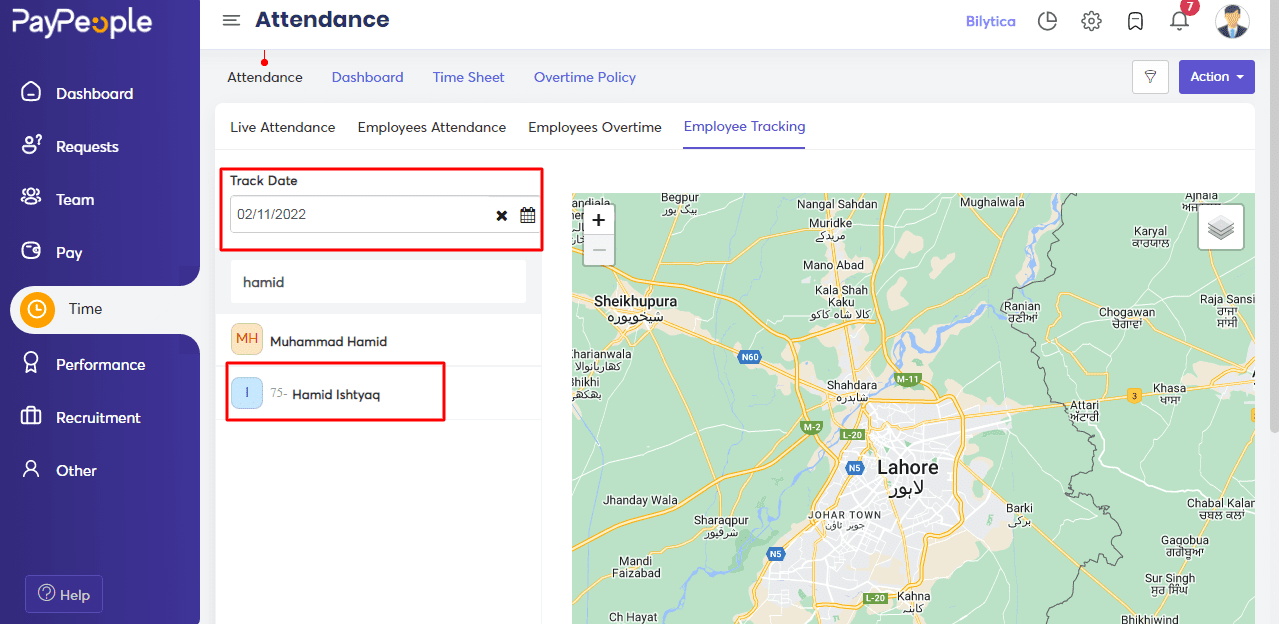Image resolution: width=1279 pixels, height=624 pixels.
Task: Open Team label in sidebar
Action: 75,199
